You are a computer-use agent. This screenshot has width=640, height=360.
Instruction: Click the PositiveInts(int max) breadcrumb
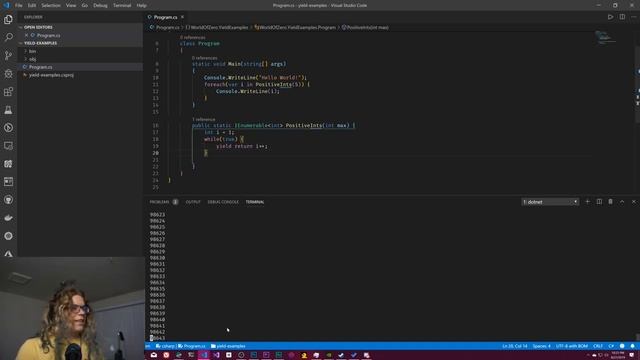point(367,27)
